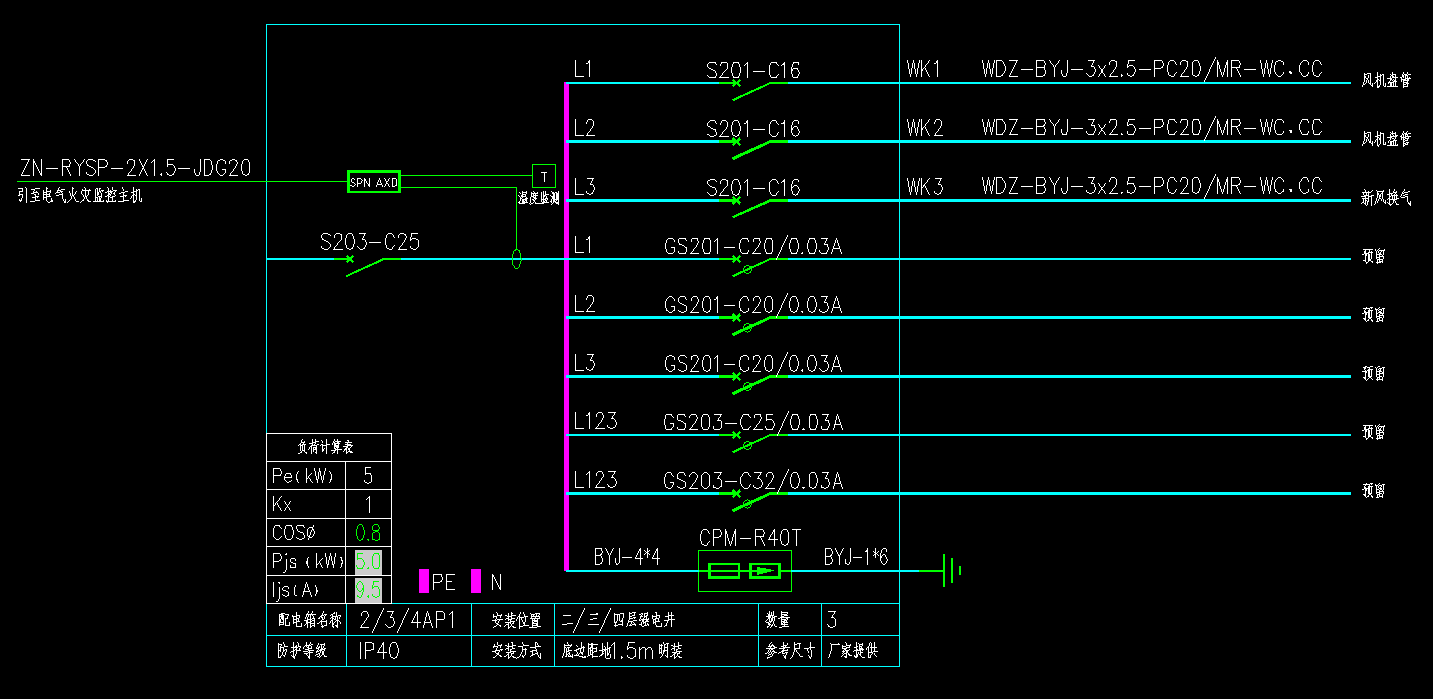Screen dimensions: 1433x699
Task: Select the WK3 WDZ-BYJ-3x2.5 cable spec
Action: (x=1152, y=186)
